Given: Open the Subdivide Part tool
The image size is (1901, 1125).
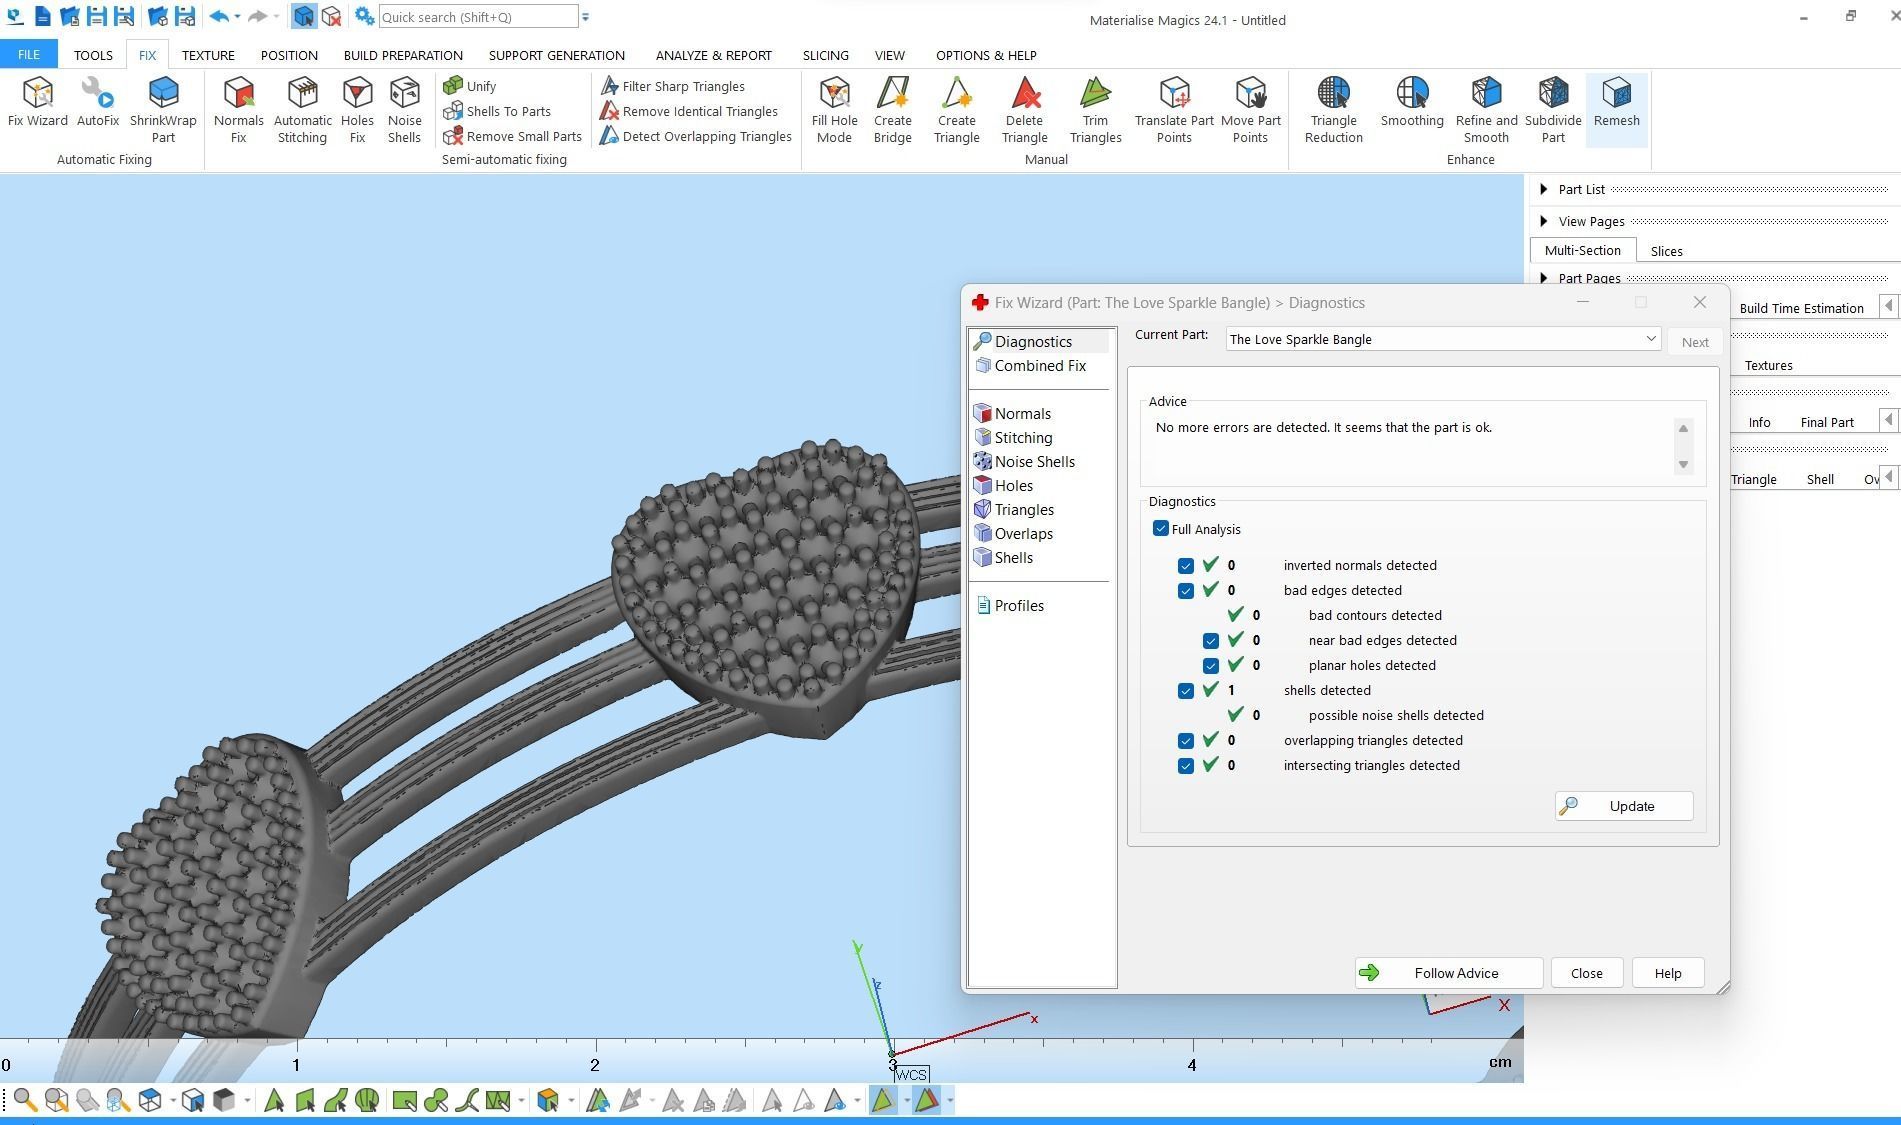Looking at the screenshot, I should pos(1553,110).
